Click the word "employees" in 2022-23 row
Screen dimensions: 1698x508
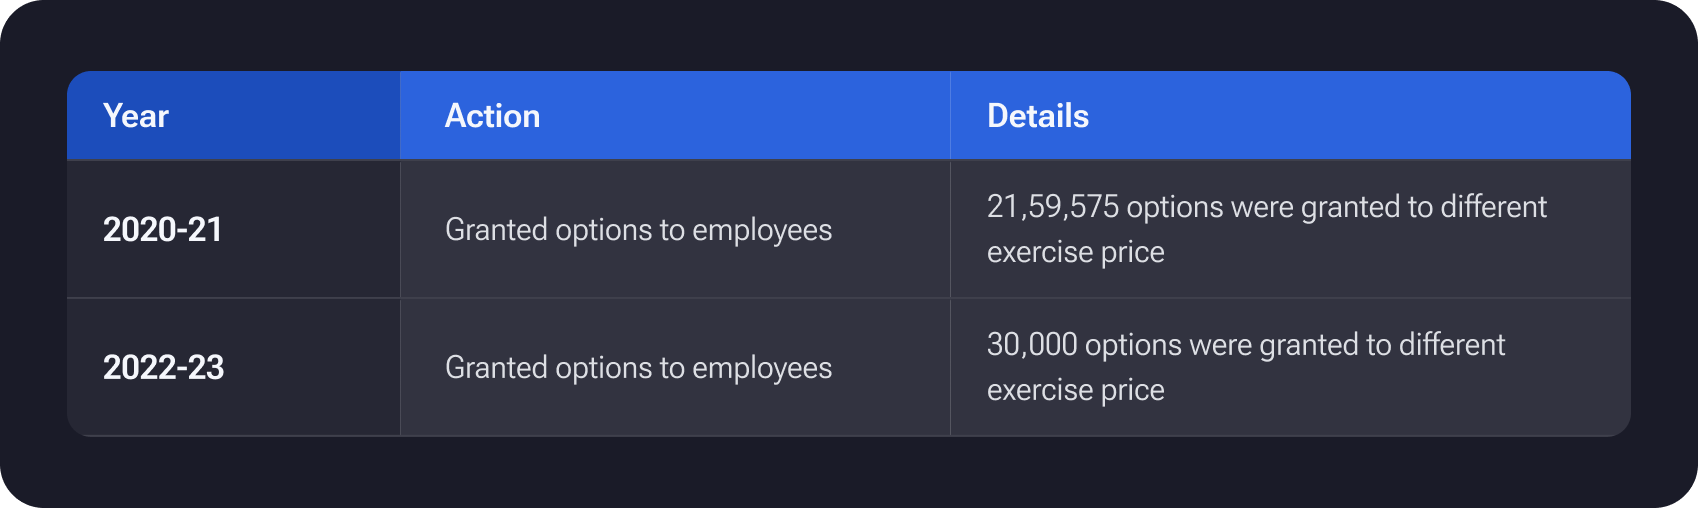761,368
